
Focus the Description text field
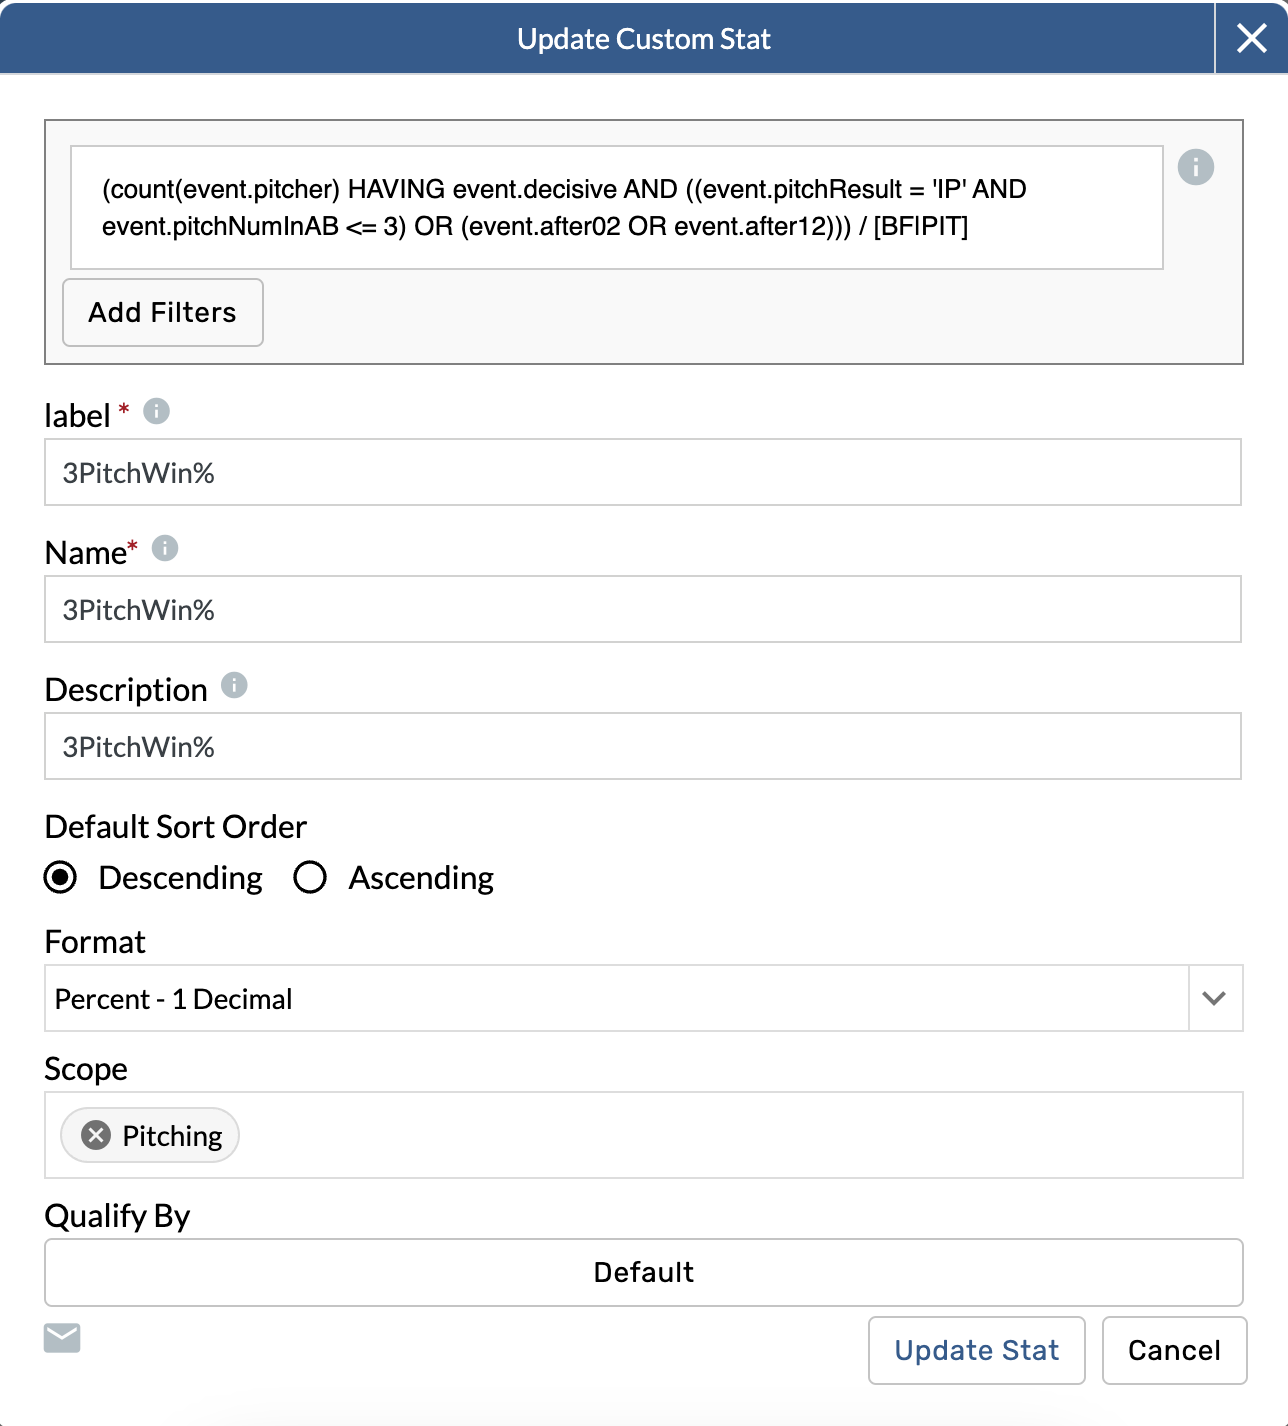click(x=642, y=746)
